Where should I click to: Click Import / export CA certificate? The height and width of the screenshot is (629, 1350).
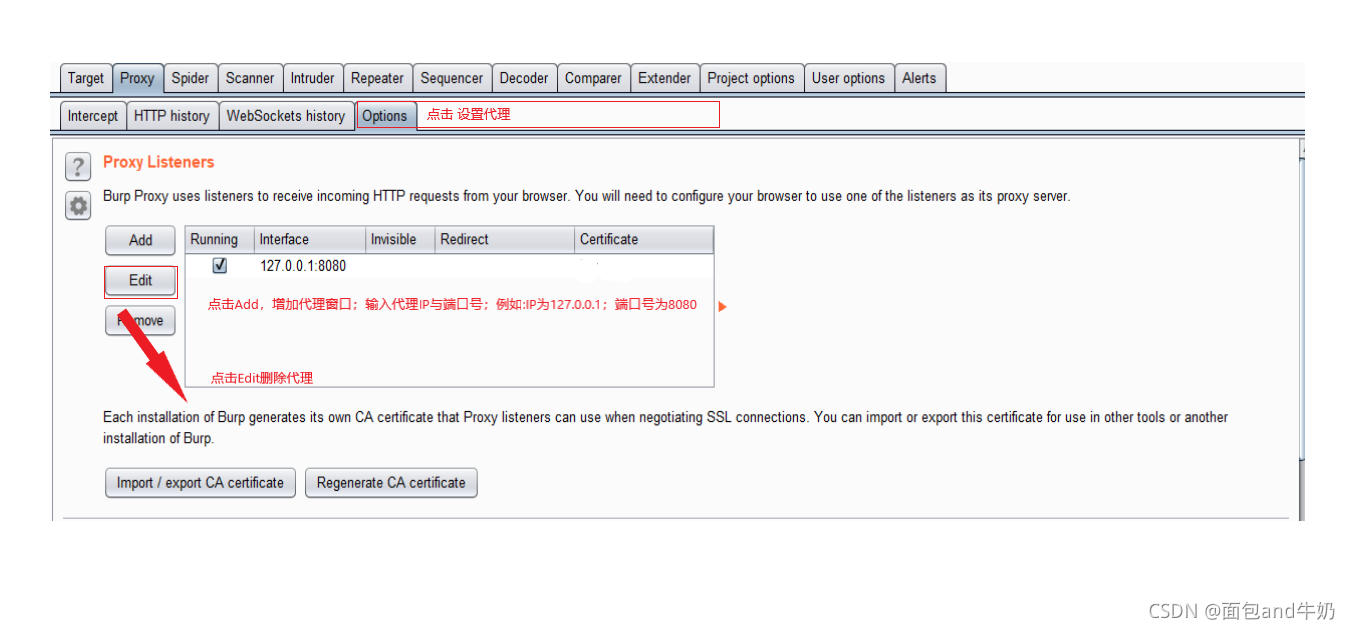pos(200,483)
